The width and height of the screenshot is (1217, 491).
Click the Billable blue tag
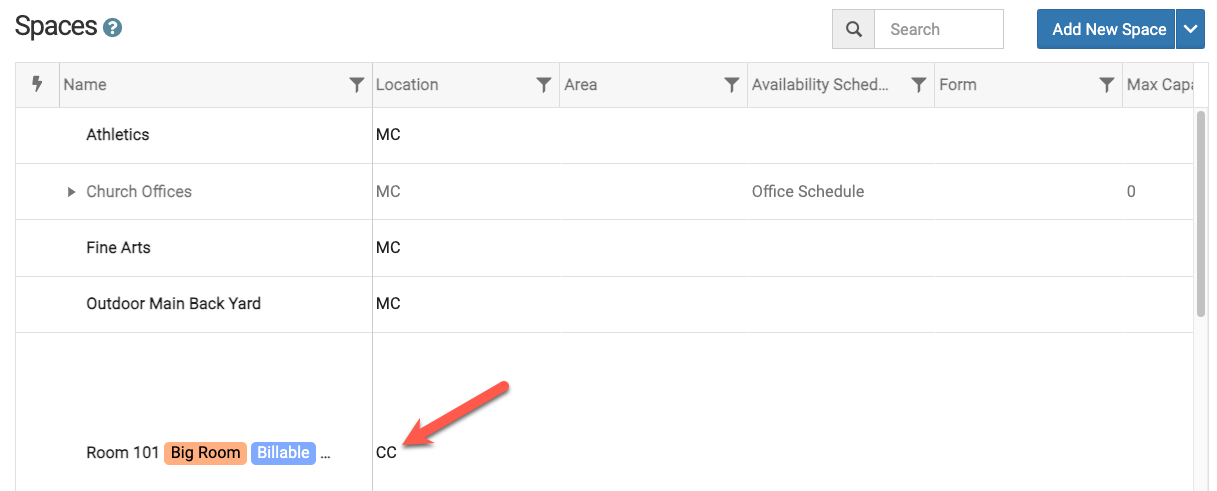(283, 453)
